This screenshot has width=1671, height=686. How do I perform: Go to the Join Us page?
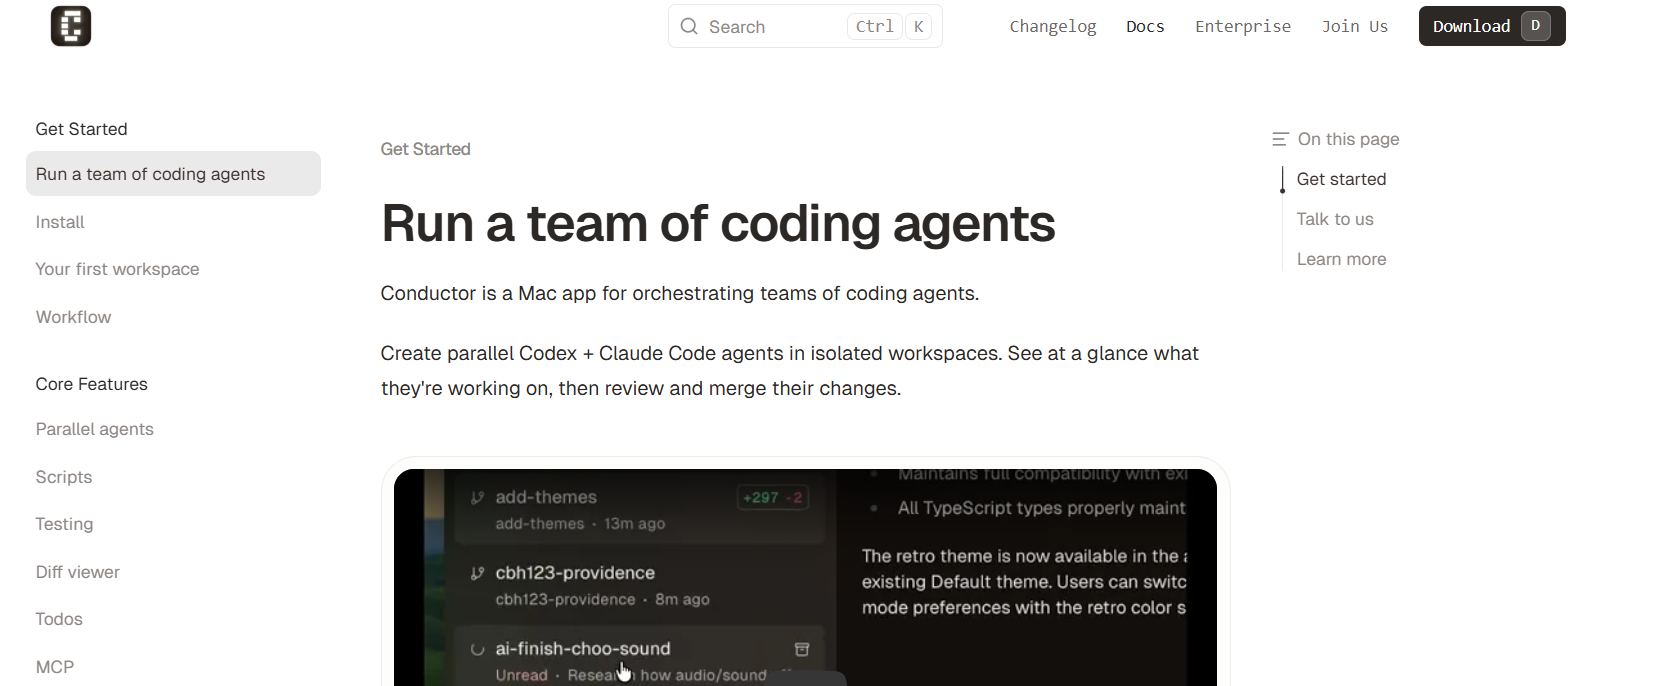tap(1354, 27)
